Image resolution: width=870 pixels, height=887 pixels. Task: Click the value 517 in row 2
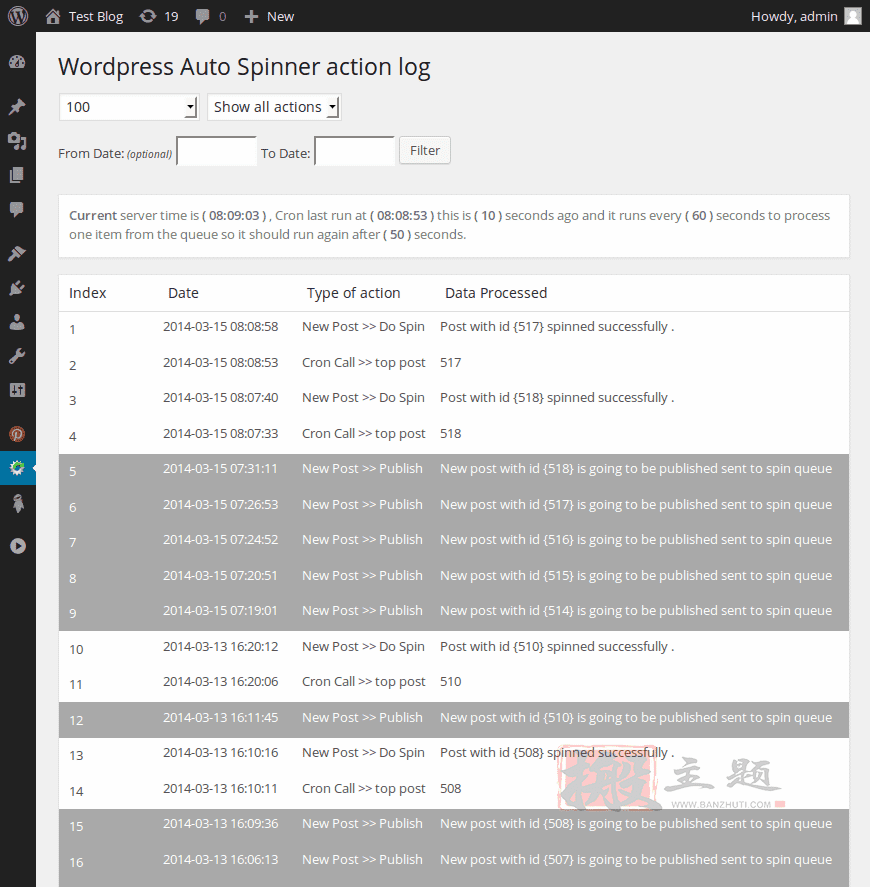(x=451, y=363)
